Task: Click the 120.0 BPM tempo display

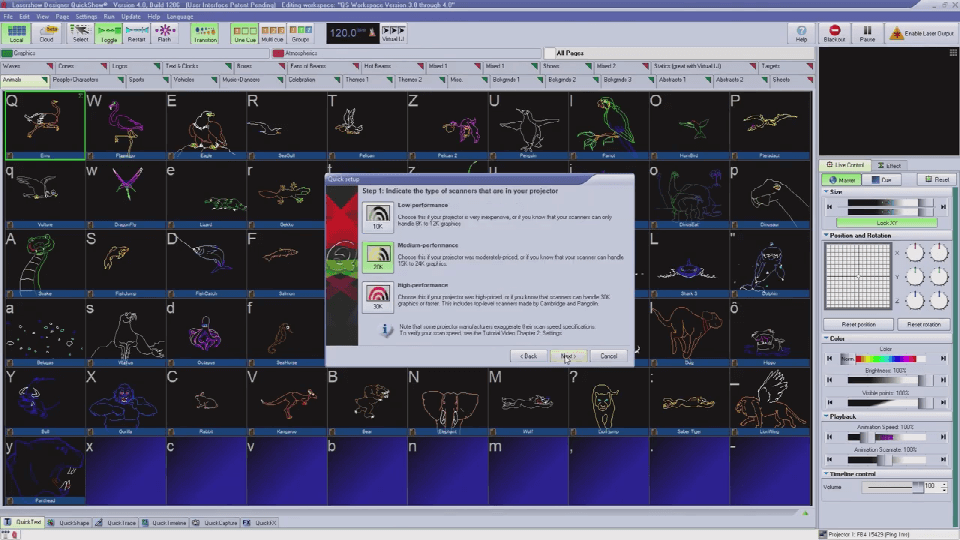Action: click(x=353, y=33)
